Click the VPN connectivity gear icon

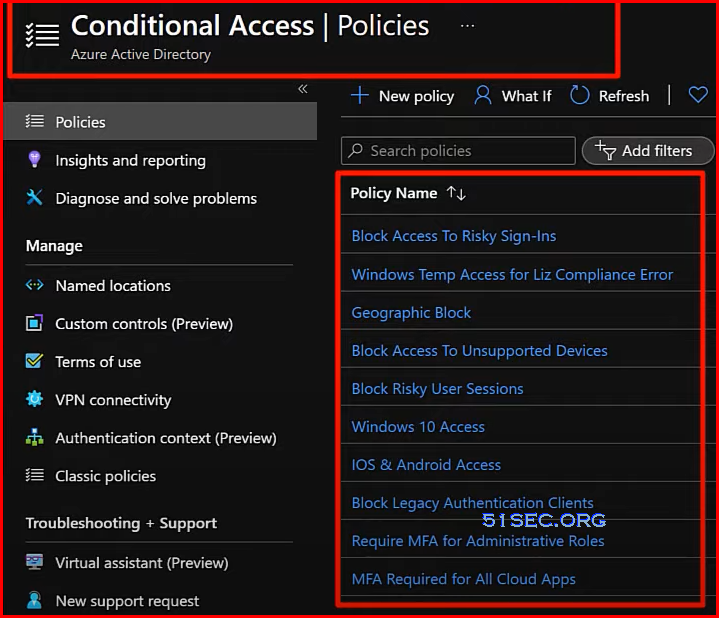pos(34,399)
